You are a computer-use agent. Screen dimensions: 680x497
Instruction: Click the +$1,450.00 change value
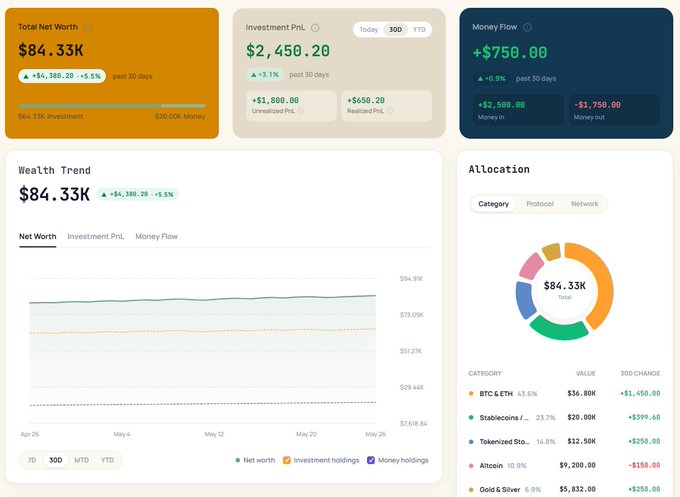640,394
